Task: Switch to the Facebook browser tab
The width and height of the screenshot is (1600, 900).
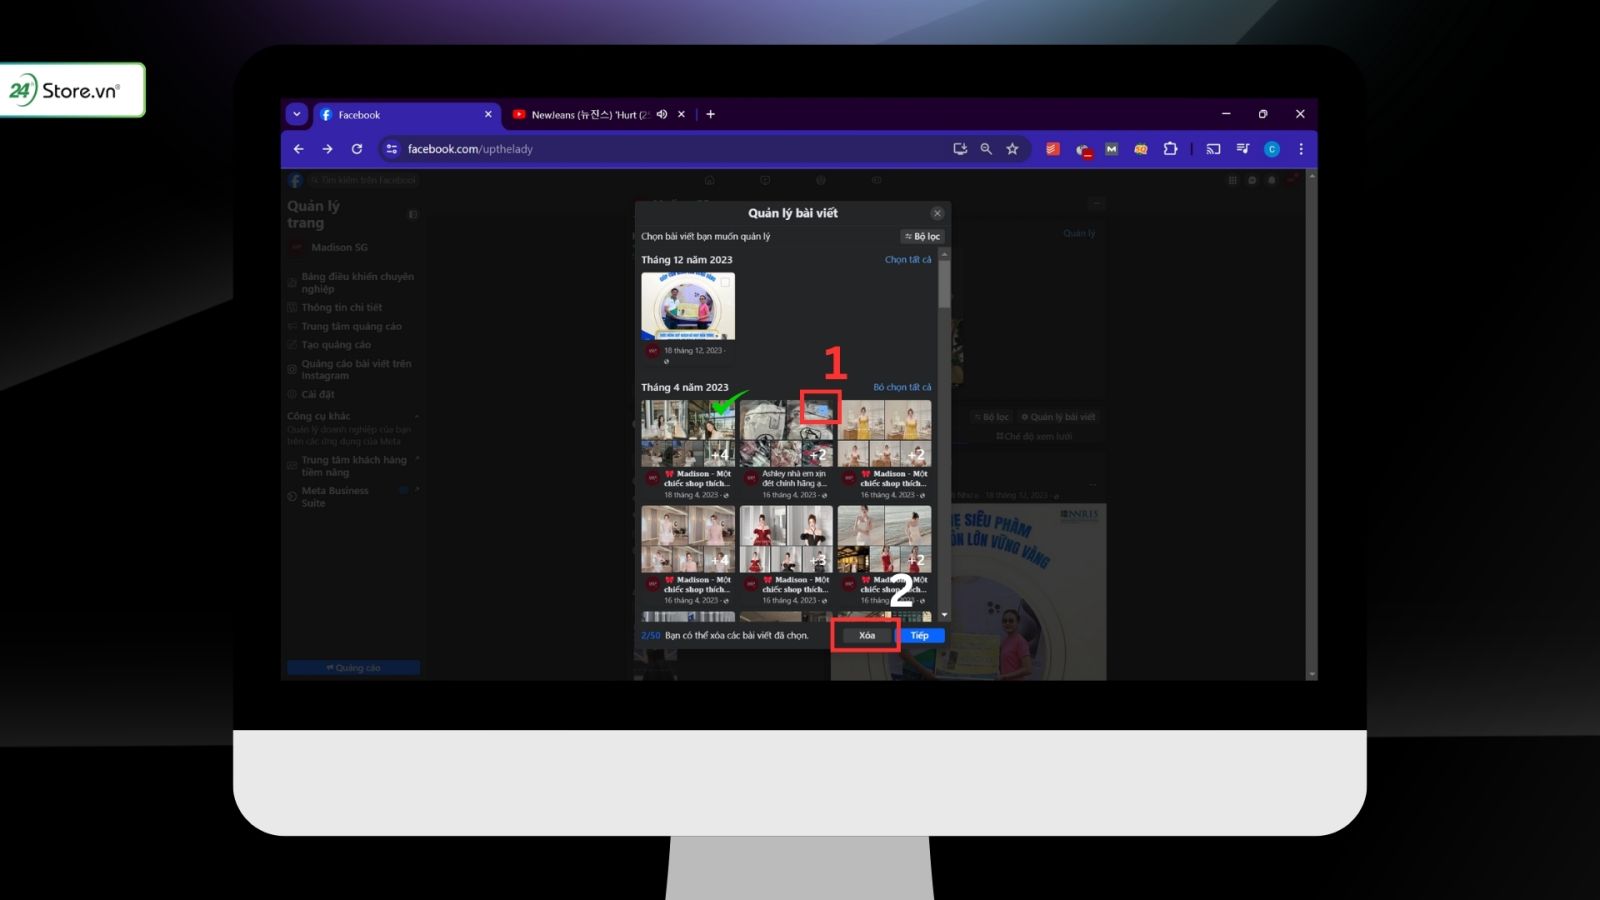Action: [x=406, y=115]
